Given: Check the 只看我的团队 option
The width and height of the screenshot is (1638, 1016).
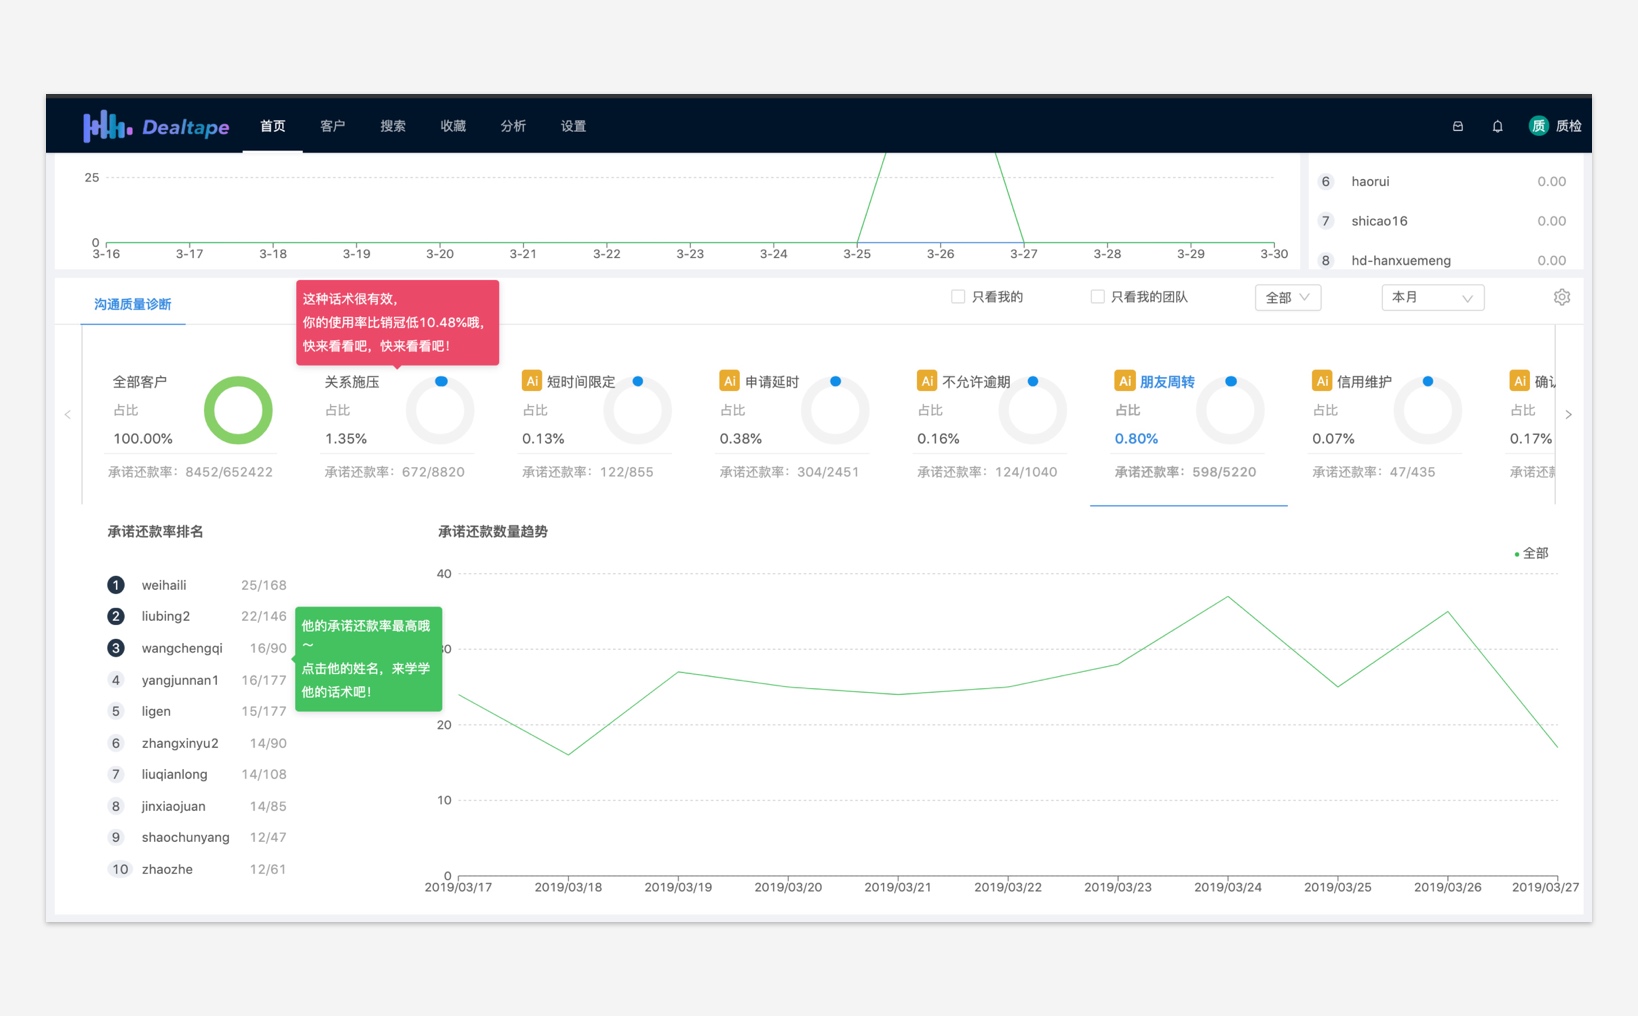Looking at the screenshot, I should click(1097, 297).
